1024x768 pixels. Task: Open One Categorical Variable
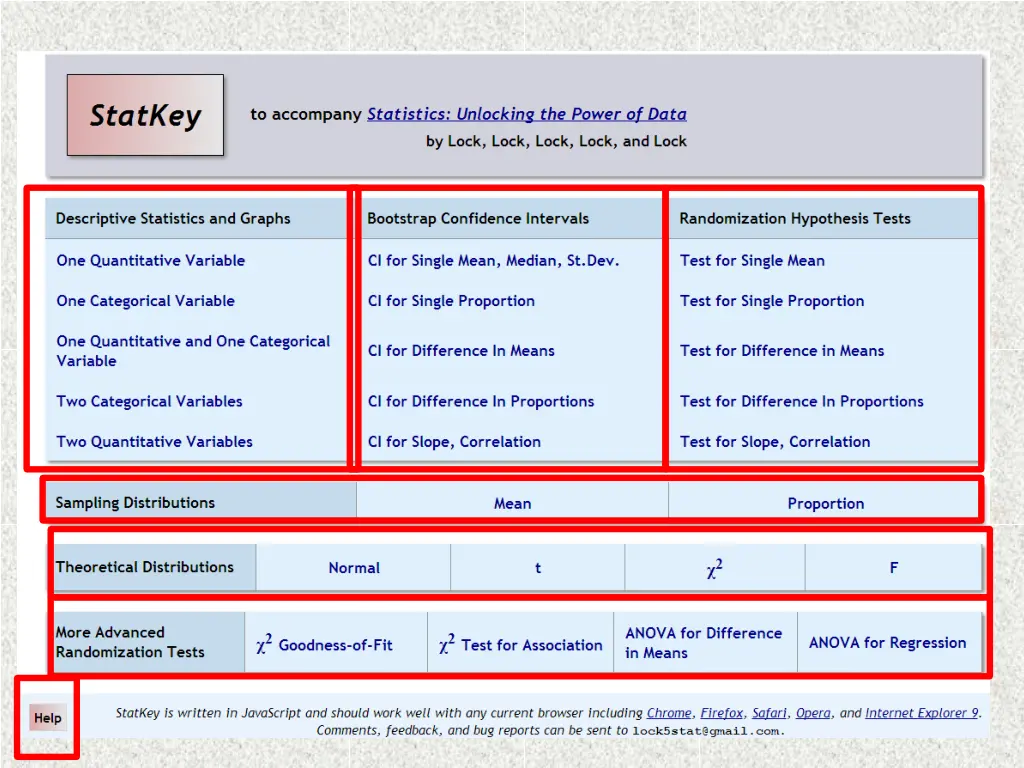pyautogui.click(x=145, y=301)
